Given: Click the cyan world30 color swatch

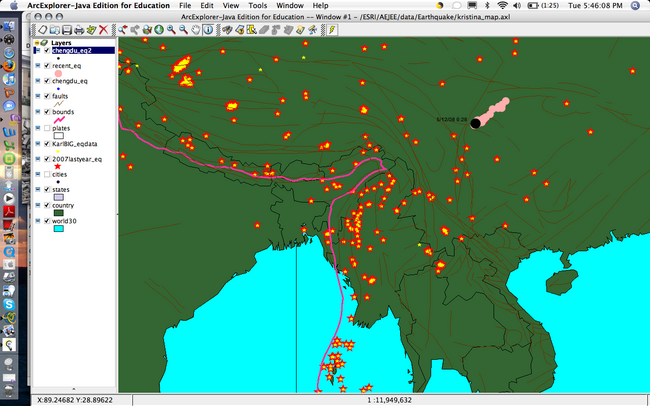Looking at the screenshot, I should pyautogui.click(x=58, y=229).
